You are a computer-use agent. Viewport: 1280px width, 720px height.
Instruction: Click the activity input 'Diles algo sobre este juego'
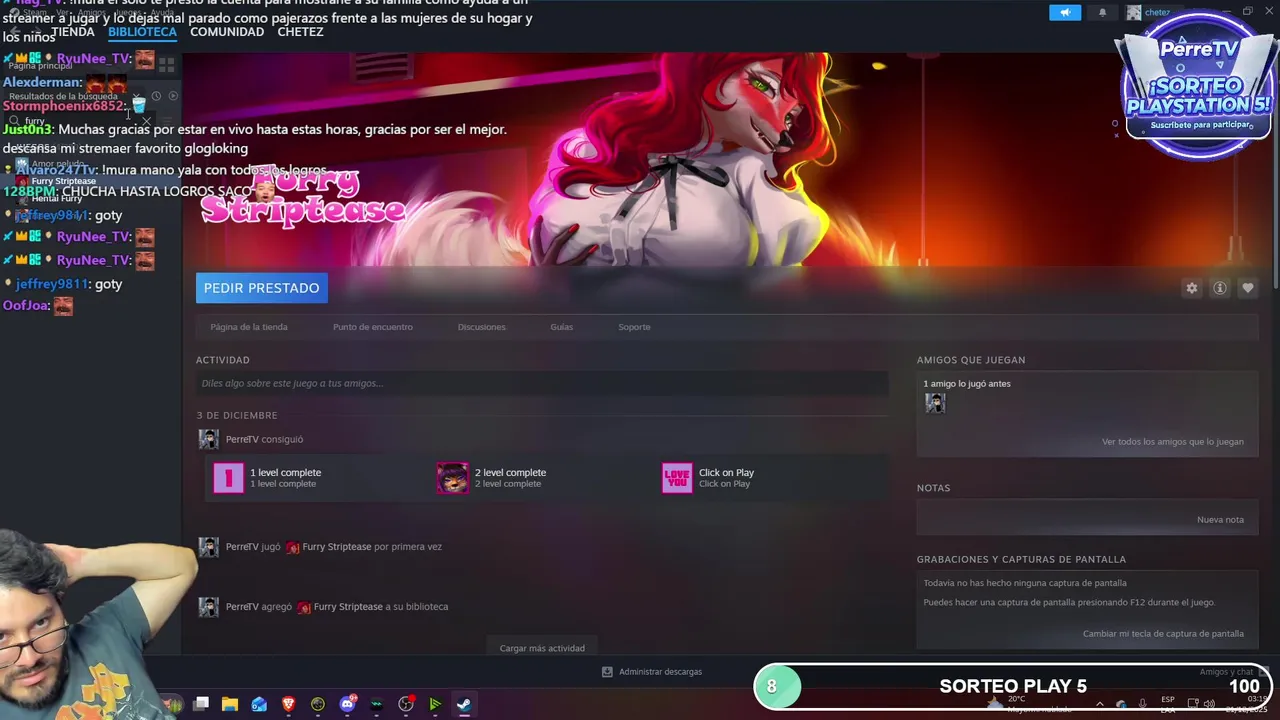(542, 383)
